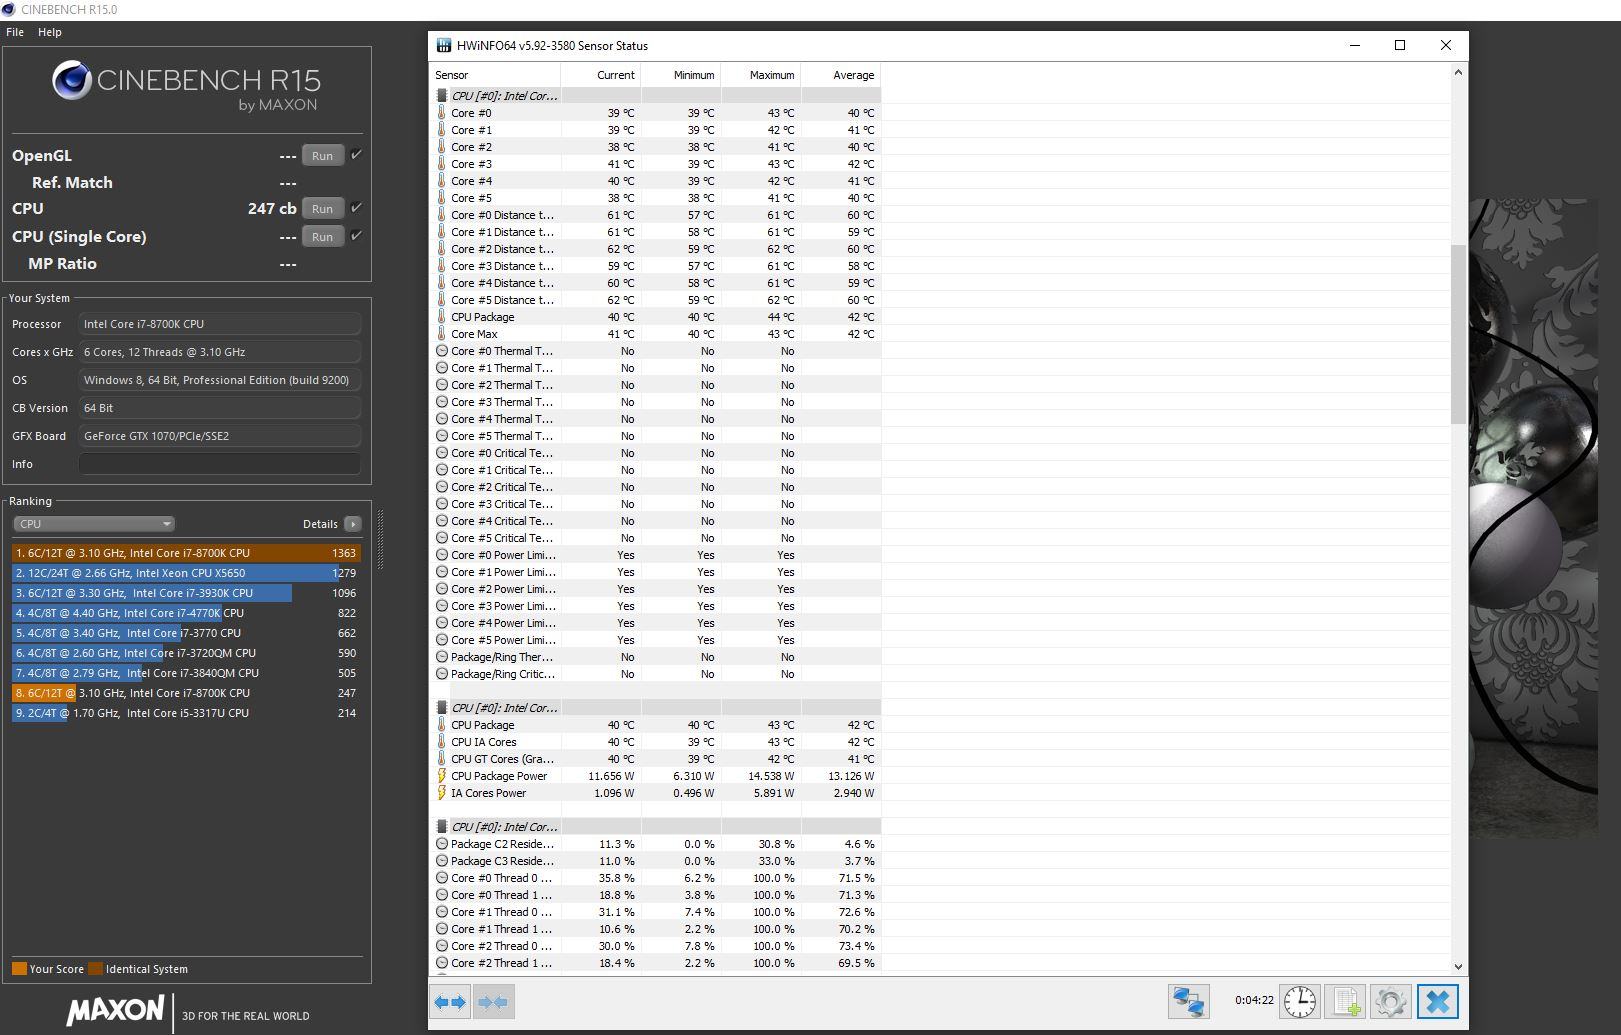Screen dimensions: 1621x1035
Task: Open the remote network monitoring icon in HWiNFO
Action: [1188, 1001]
